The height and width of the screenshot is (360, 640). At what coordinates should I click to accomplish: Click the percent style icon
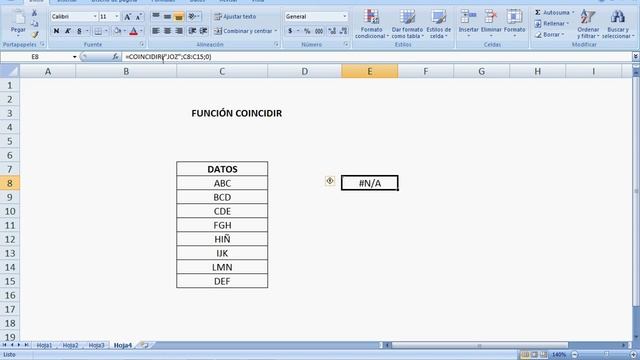click(x=307, y=31)
